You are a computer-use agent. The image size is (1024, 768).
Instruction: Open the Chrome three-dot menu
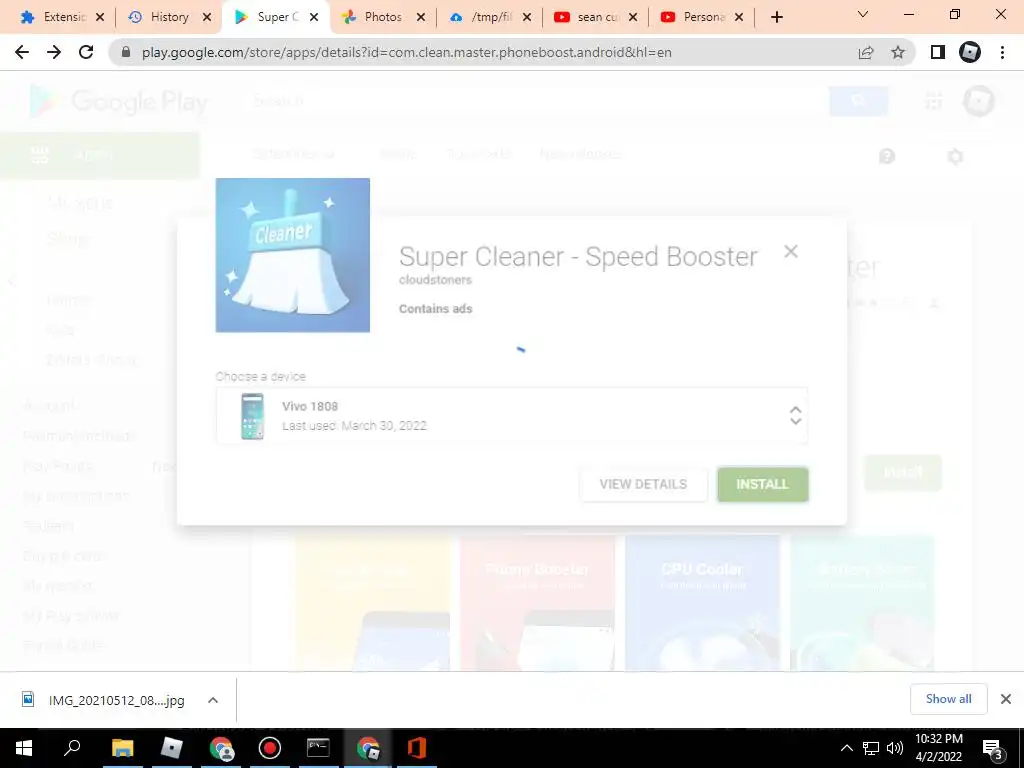pos(1002,52)
